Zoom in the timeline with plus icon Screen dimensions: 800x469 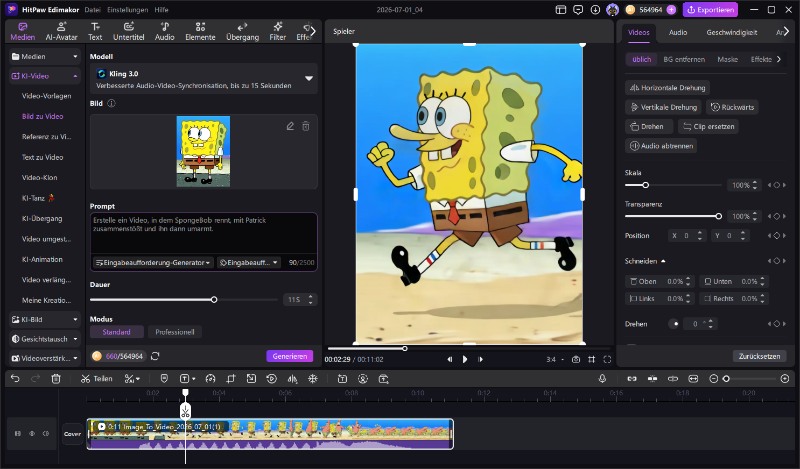pyautogui.click(x=785, y=379)
